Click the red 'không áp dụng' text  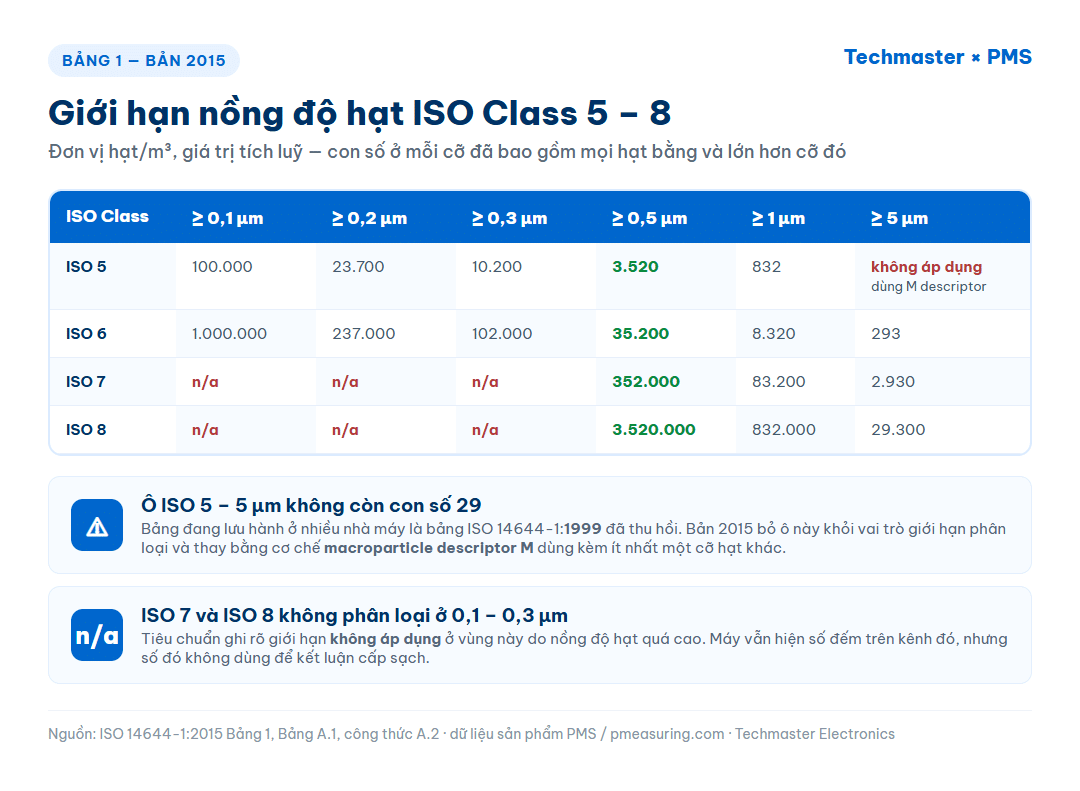926,267
